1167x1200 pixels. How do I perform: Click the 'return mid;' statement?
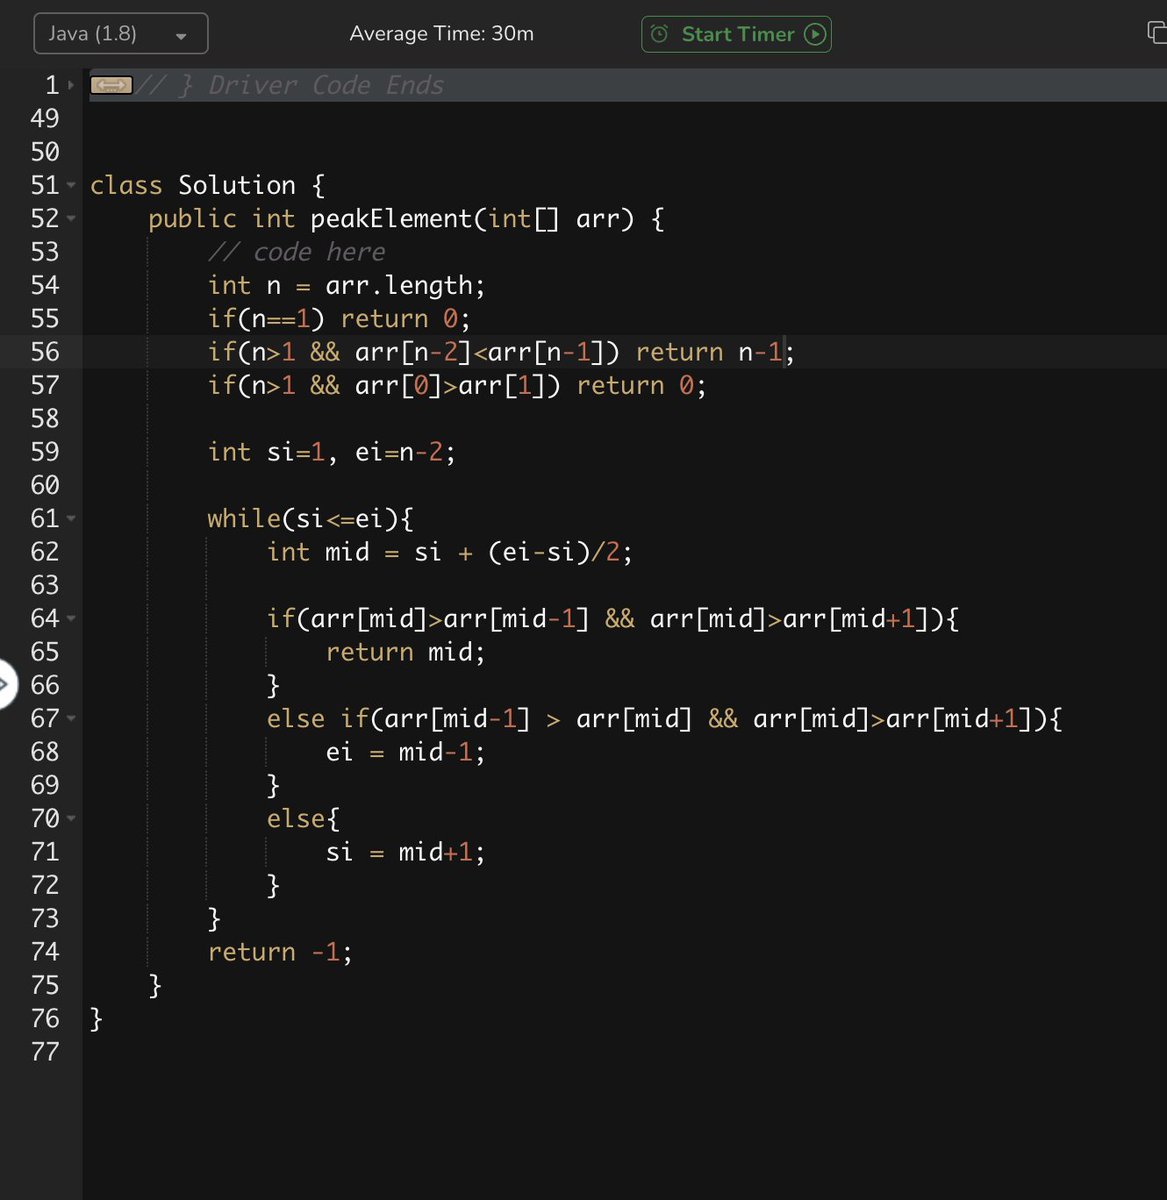coord(405,652)
